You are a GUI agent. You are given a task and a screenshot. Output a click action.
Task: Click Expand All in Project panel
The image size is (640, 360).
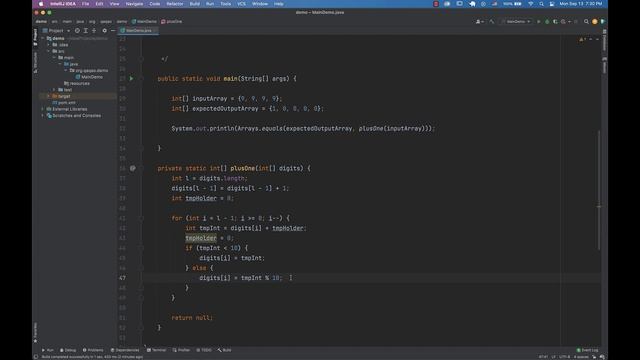86,31
